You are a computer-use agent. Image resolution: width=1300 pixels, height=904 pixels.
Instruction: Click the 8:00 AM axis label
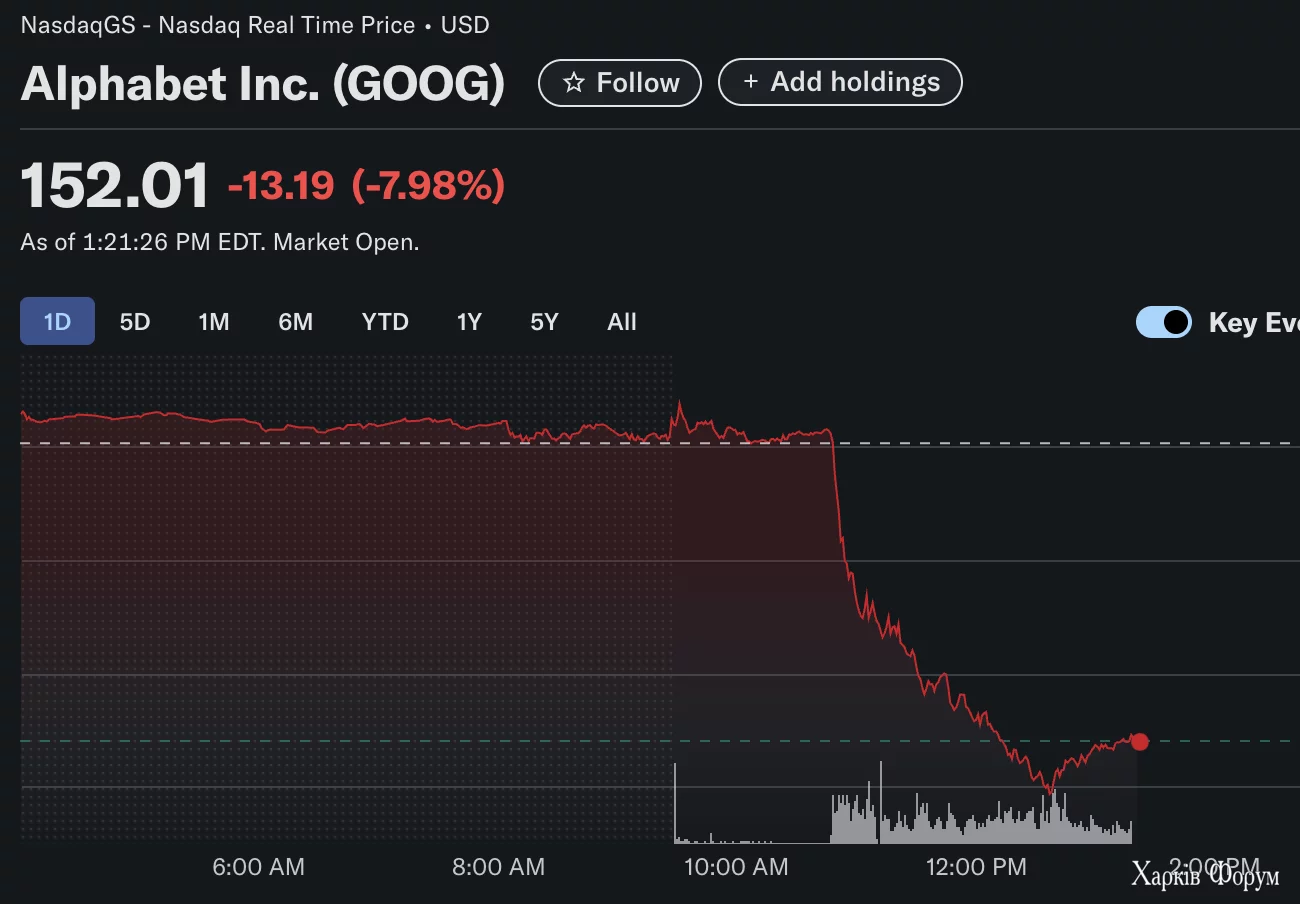pyautogui.click(x=498, y=867)
